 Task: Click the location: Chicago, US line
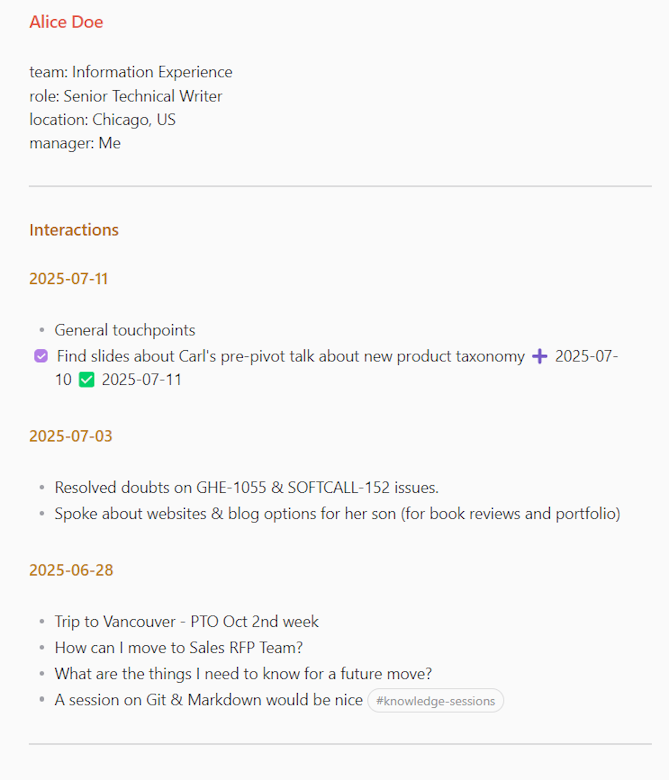point(102,119)
